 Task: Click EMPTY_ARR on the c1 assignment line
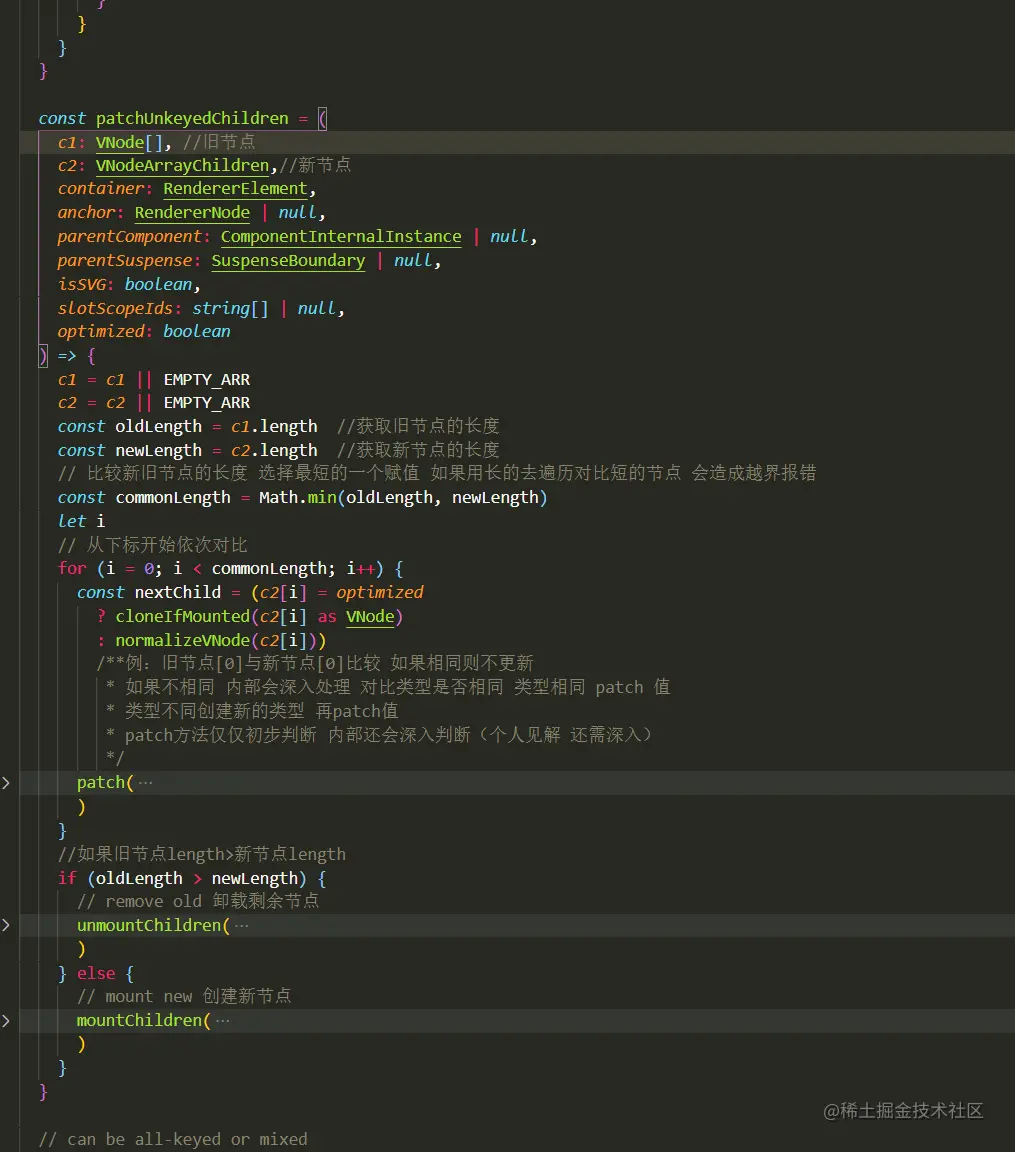tap(206, 379)
